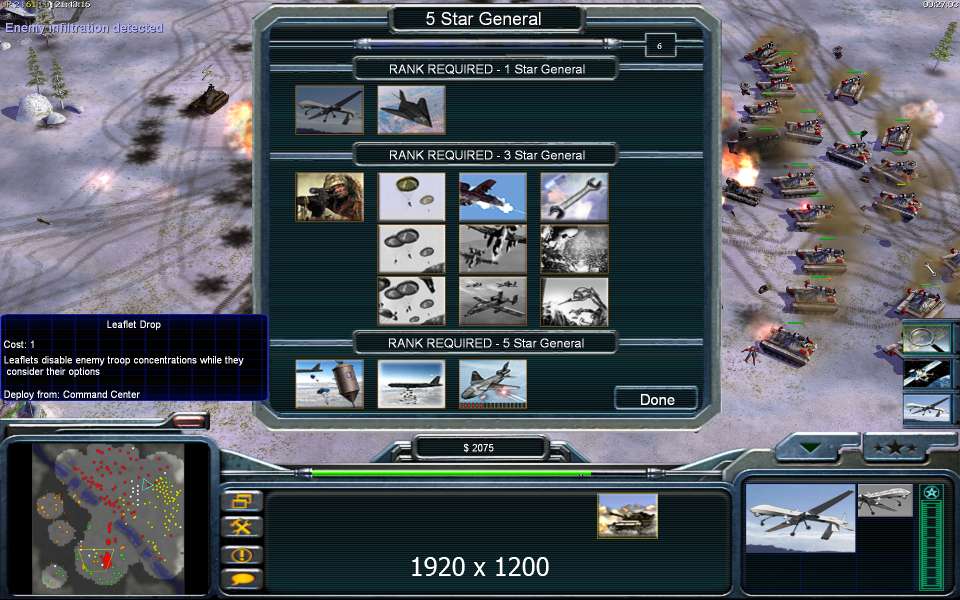The height and width of the screenshot is (600, 960).
Task: Choose the B-52 carpet bomber power icon
Action: coord(411,384)
